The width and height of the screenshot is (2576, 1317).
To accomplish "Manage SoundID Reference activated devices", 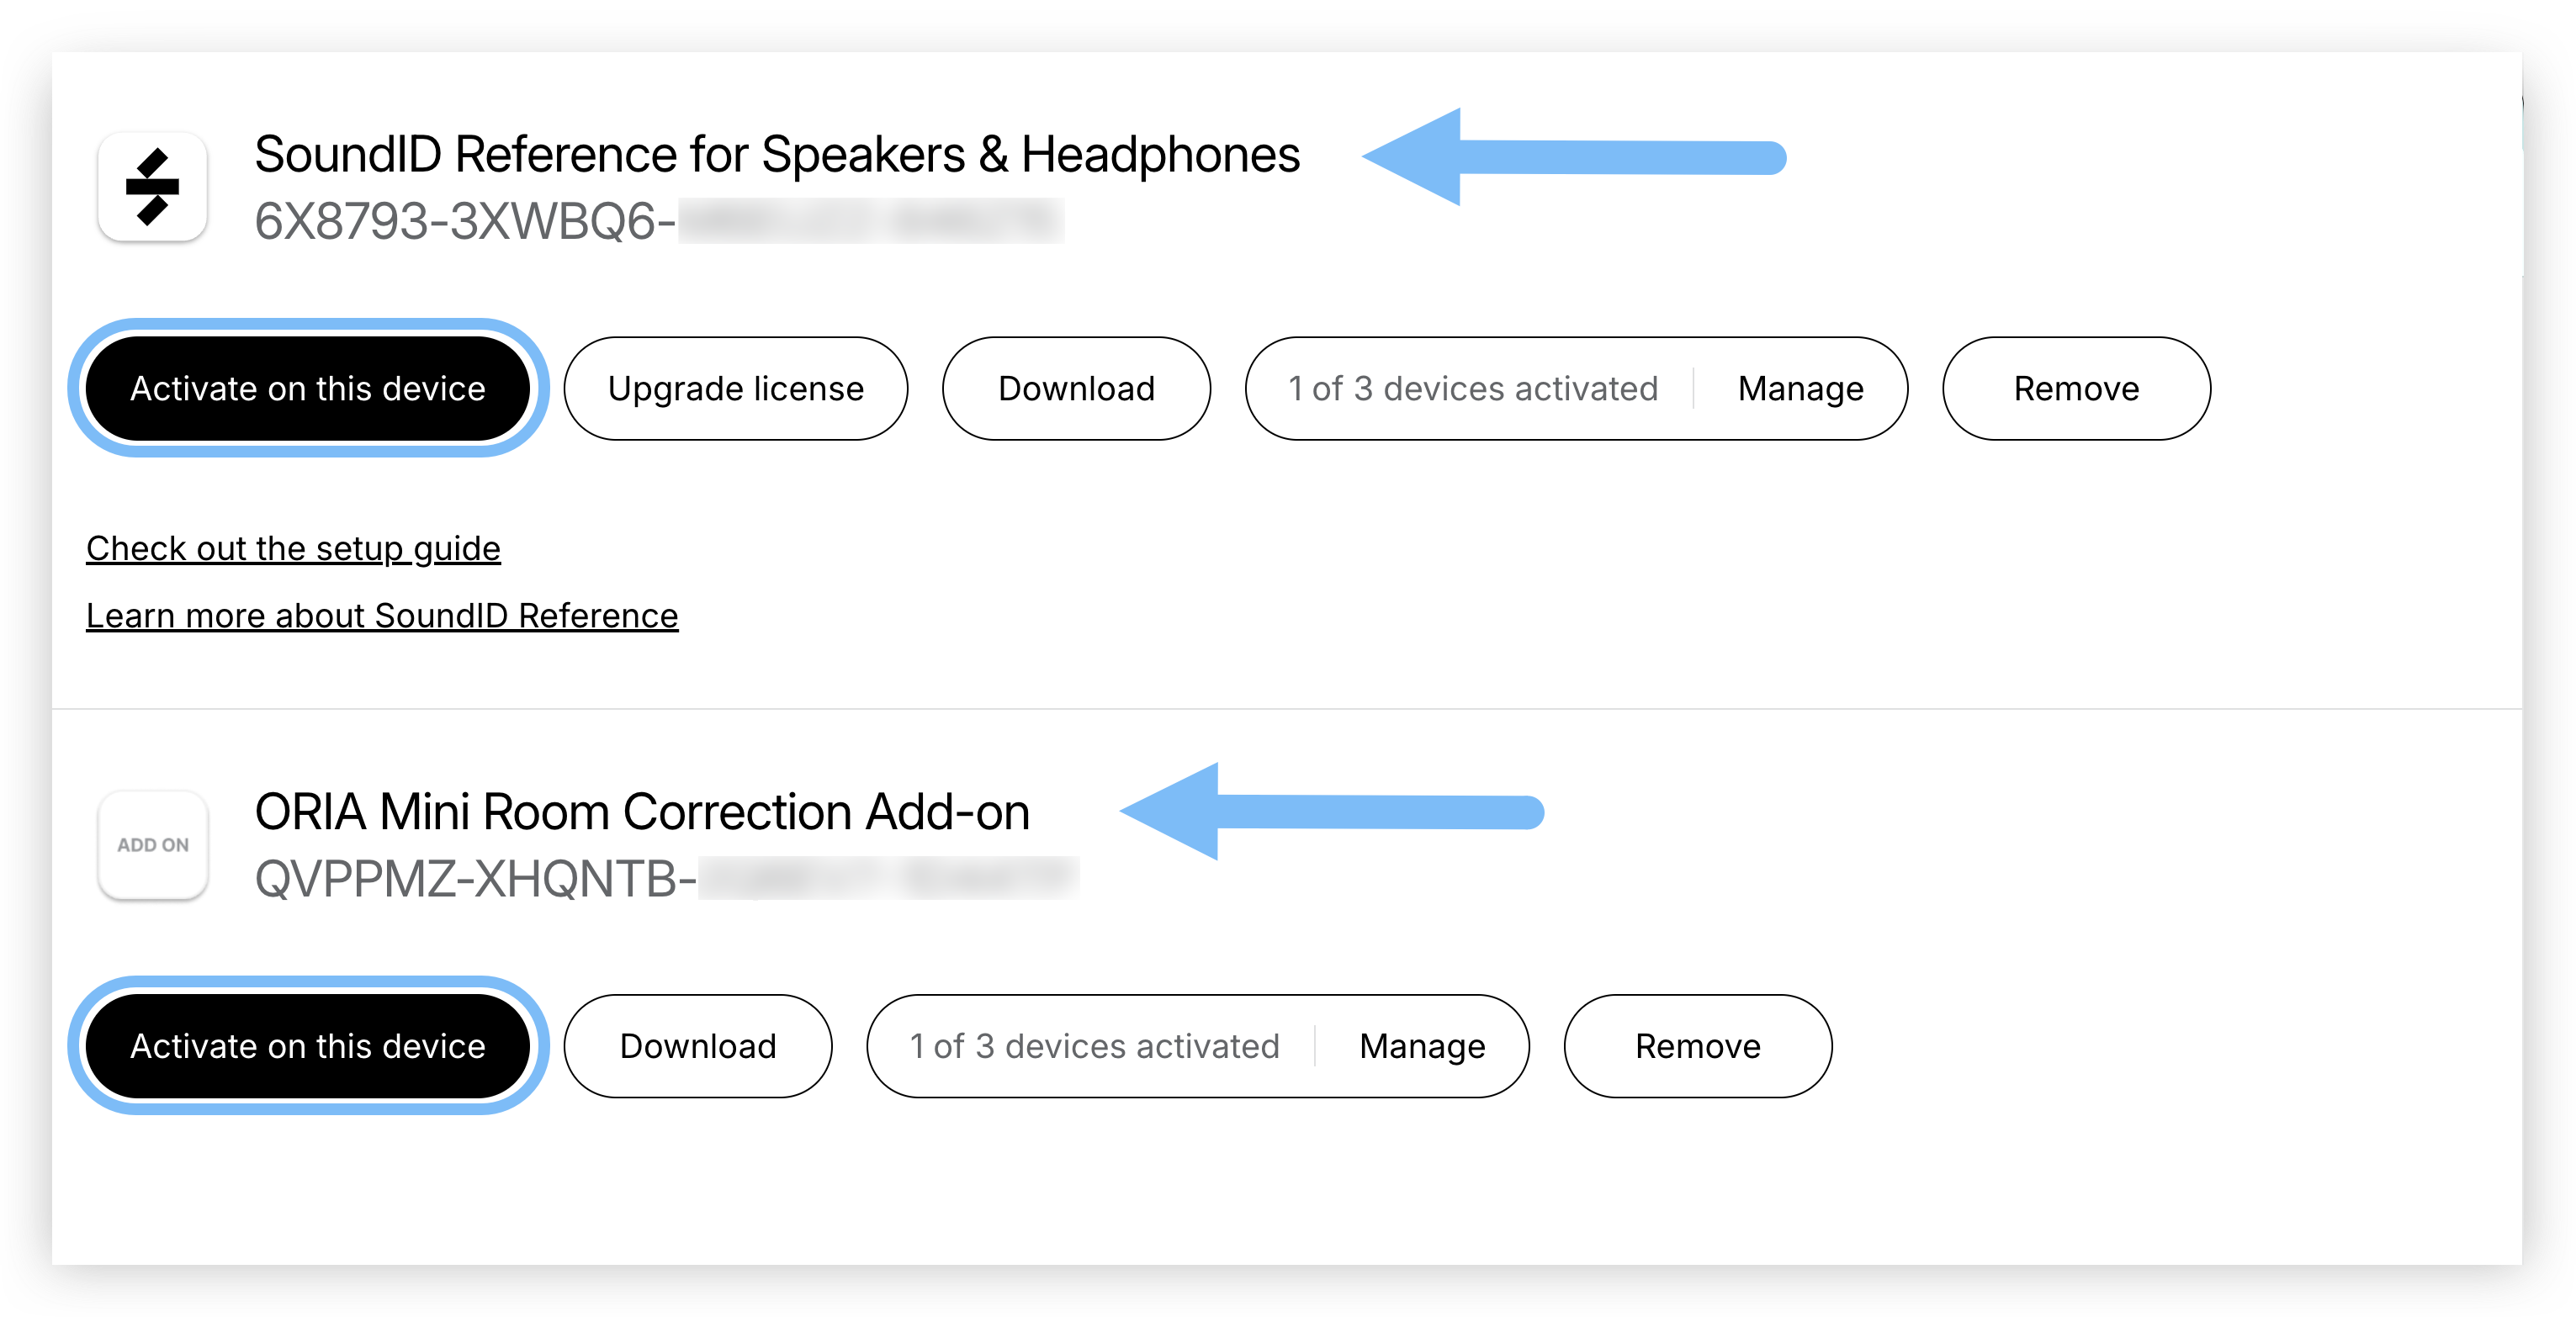I will click(1800, 388).
